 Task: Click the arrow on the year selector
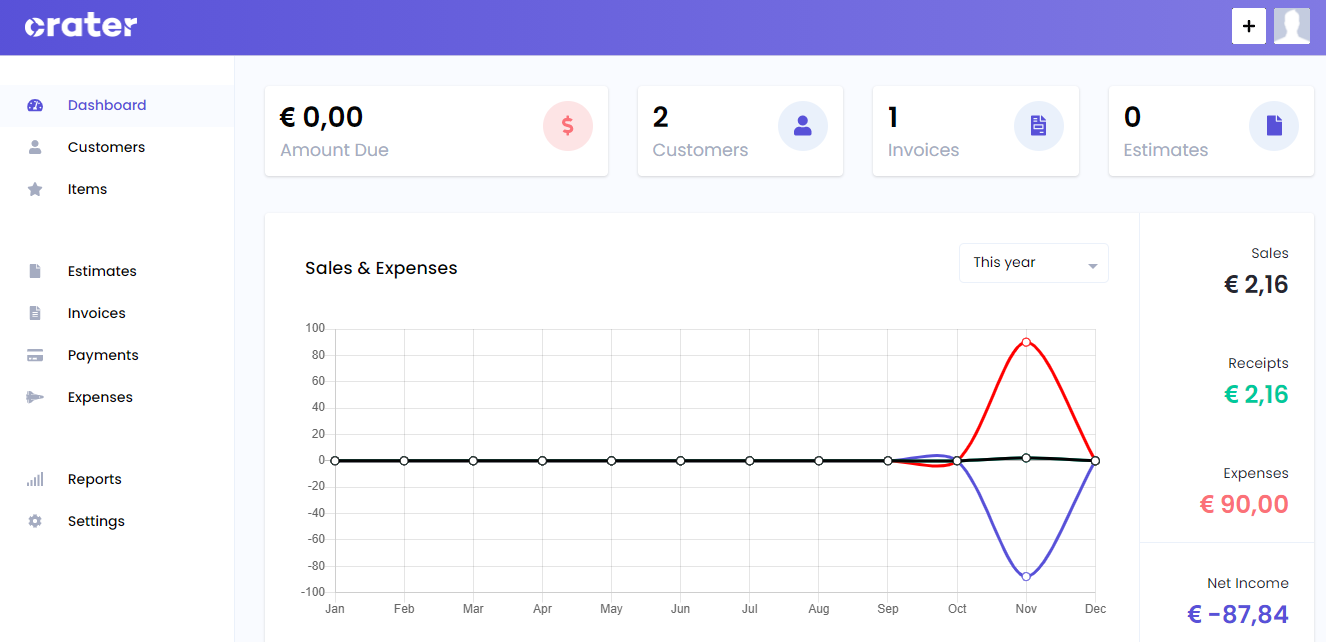[1092, 266]
